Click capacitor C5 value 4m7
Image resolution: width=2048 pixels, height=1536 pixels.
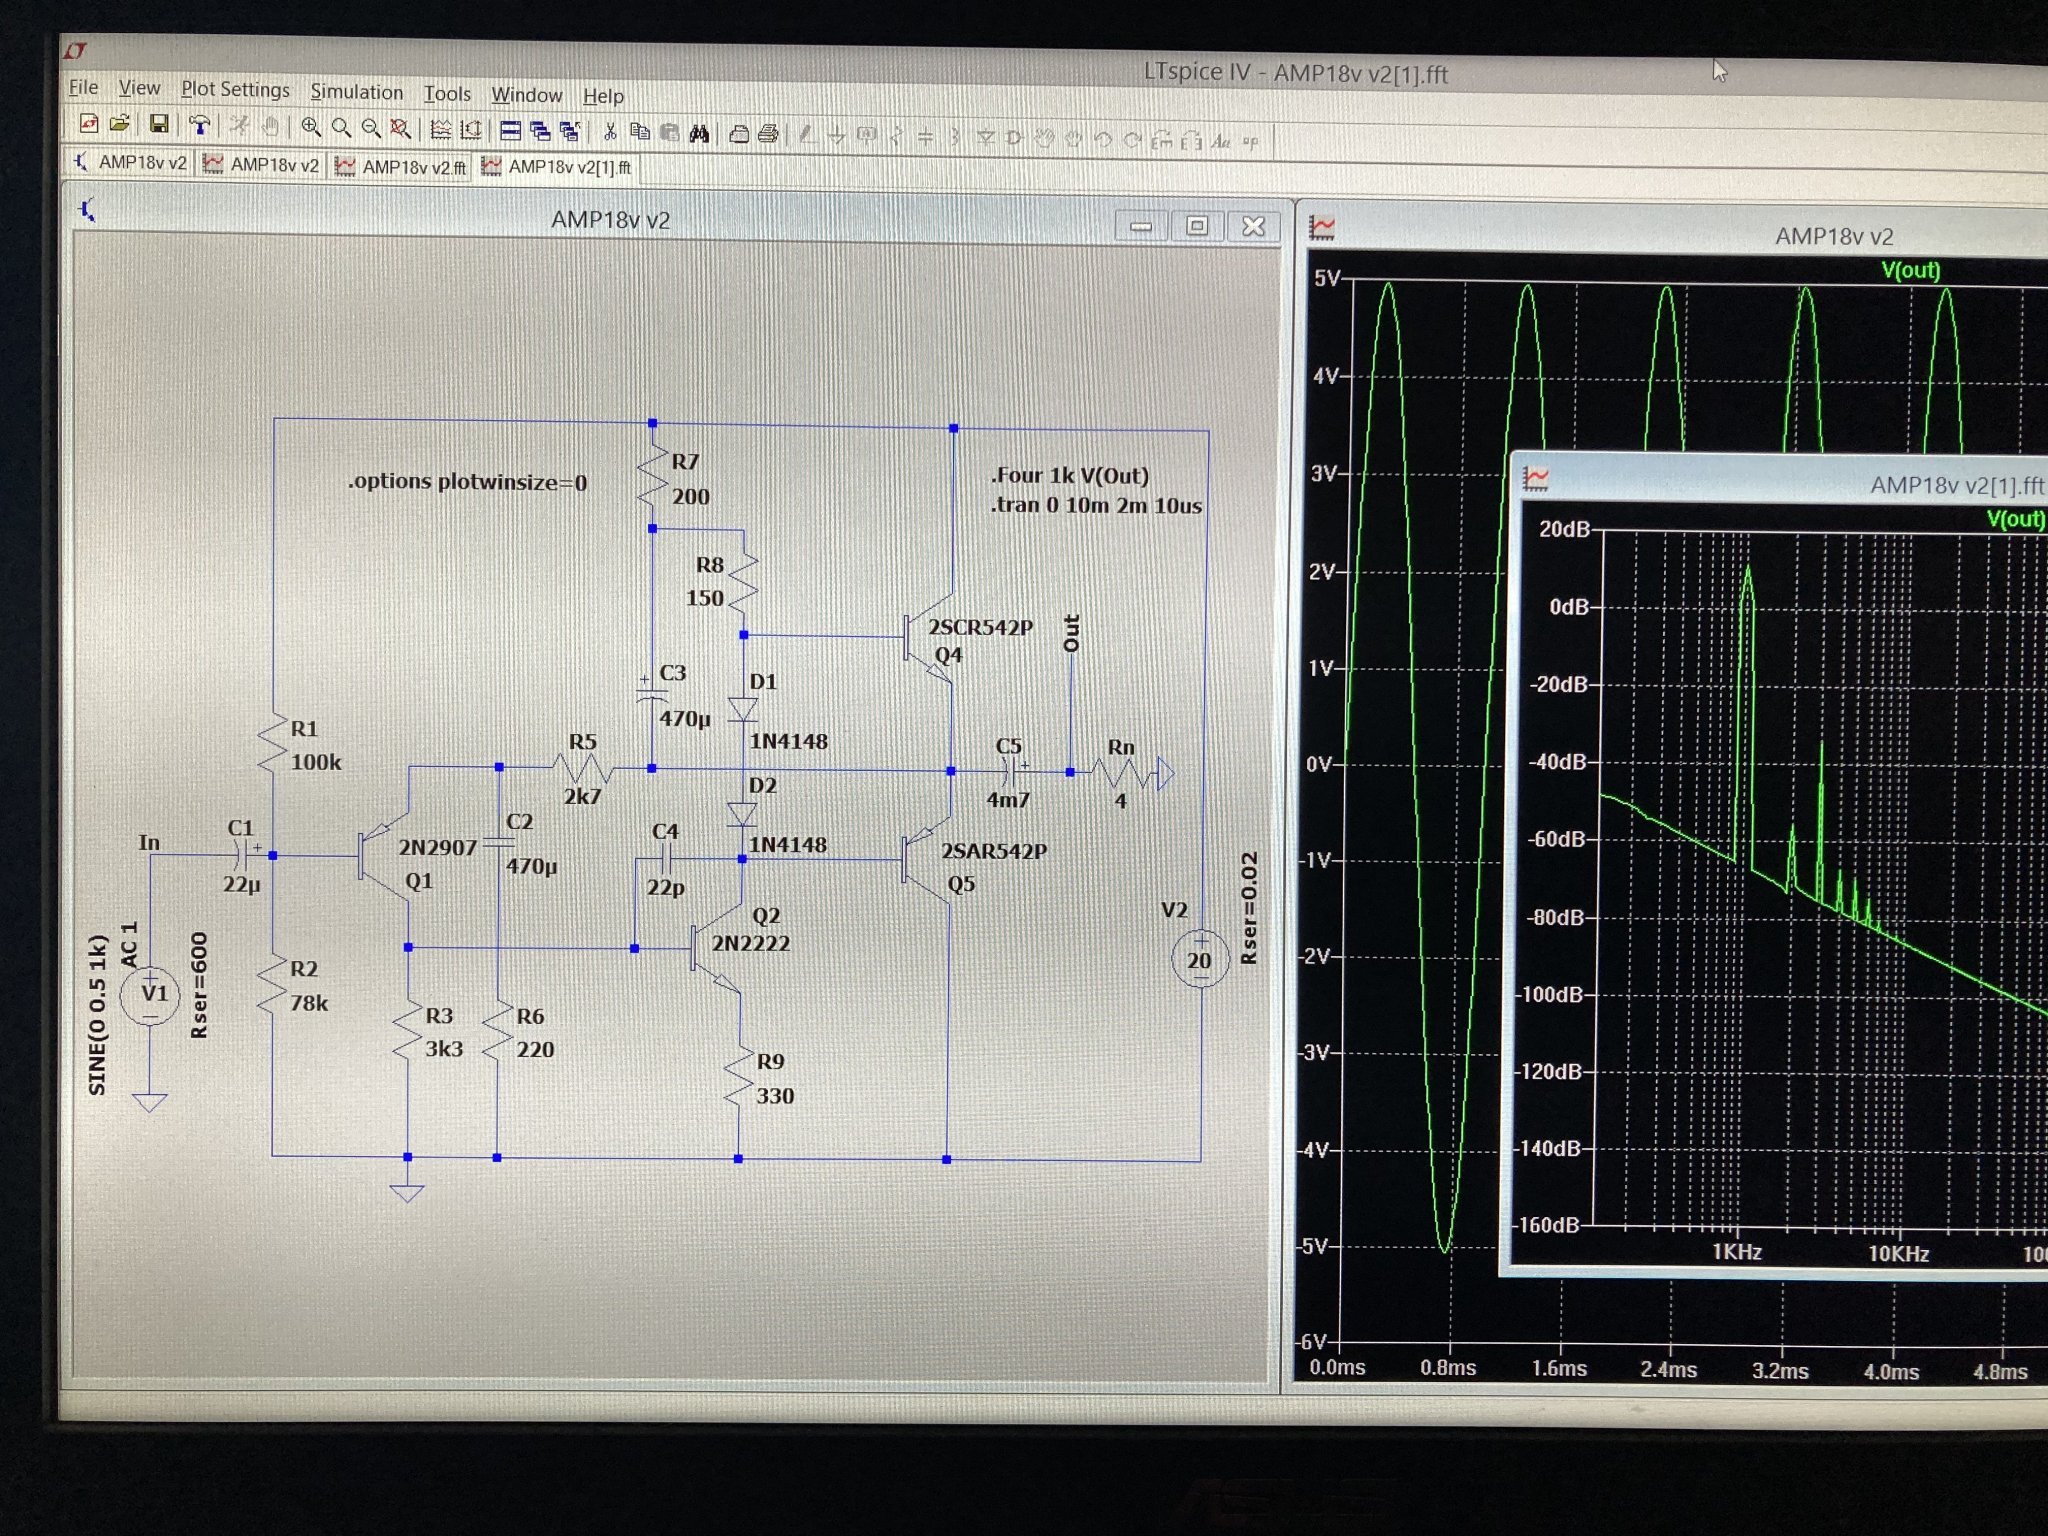1008,800
